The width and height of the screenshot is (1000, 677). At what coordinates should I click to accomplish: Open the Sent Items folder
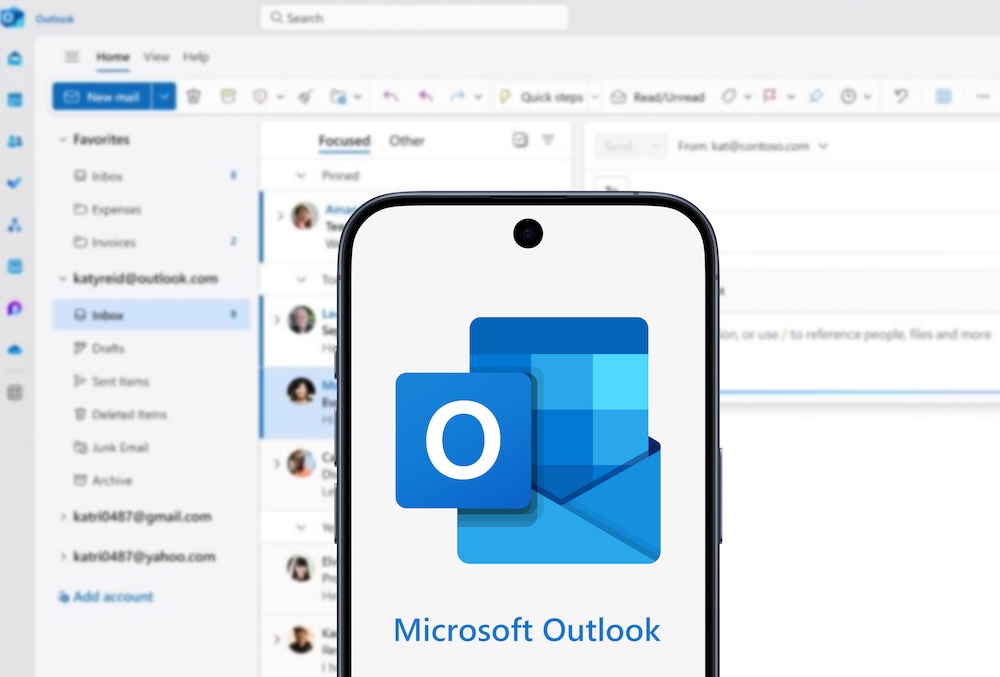point(152,381)
